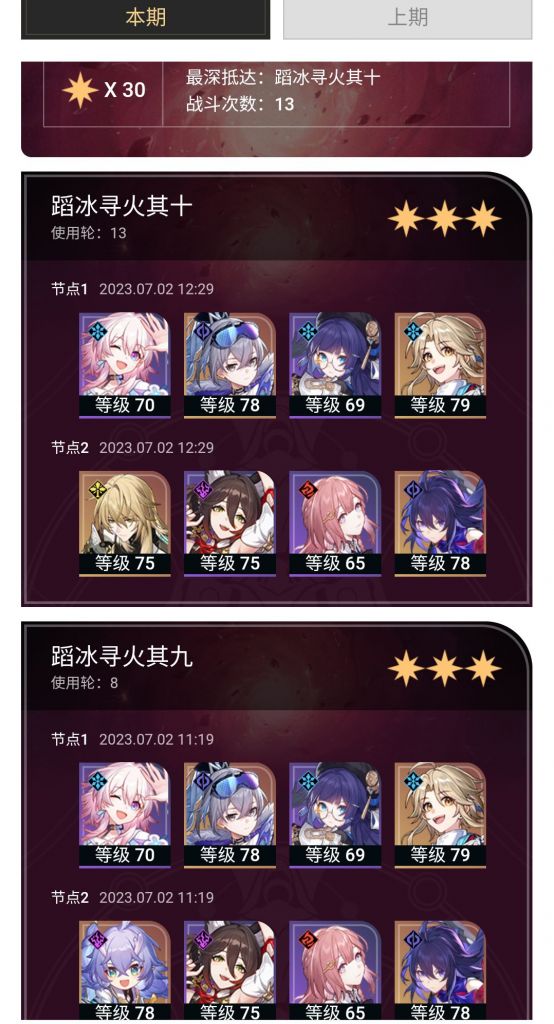Click the three stars rating of 蹈冰寻火其十
The width and height of the screenshot is (554, 1024).
coord(444,219)
